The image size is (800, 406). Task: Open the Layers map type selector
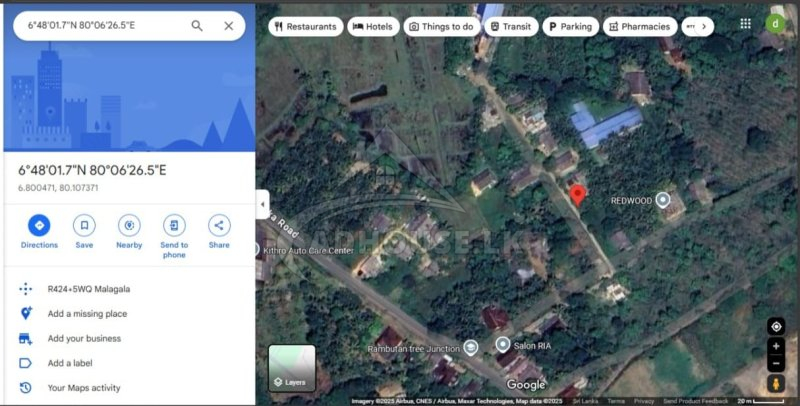click(x=292, y=368)
